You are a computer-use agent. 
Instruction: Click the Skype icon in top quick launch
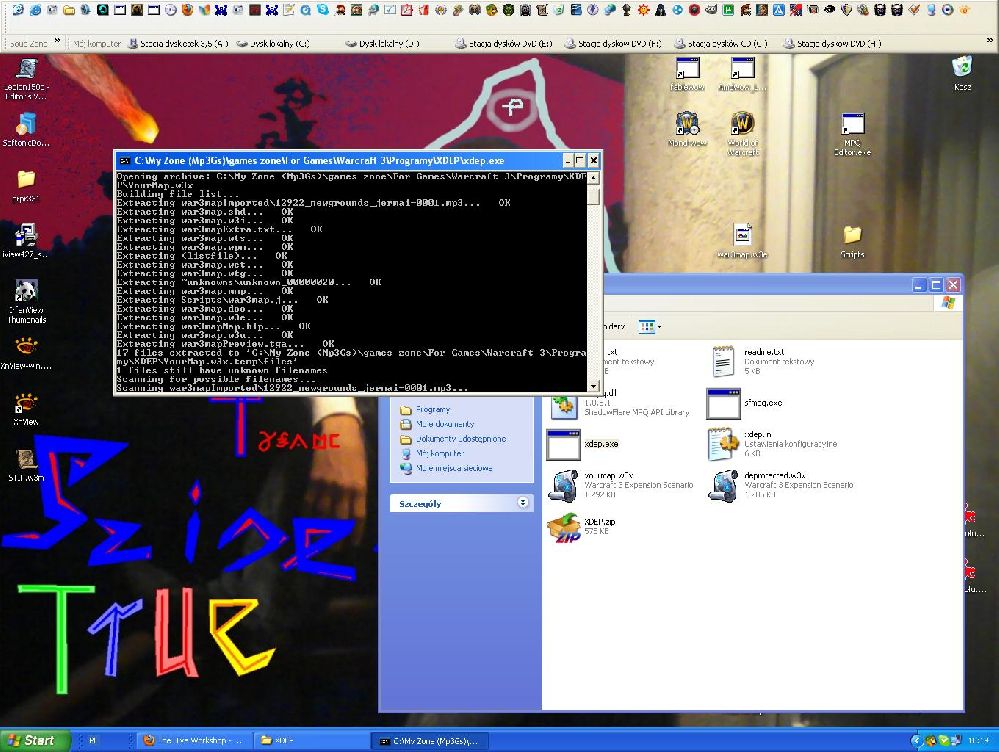[324, 10]
